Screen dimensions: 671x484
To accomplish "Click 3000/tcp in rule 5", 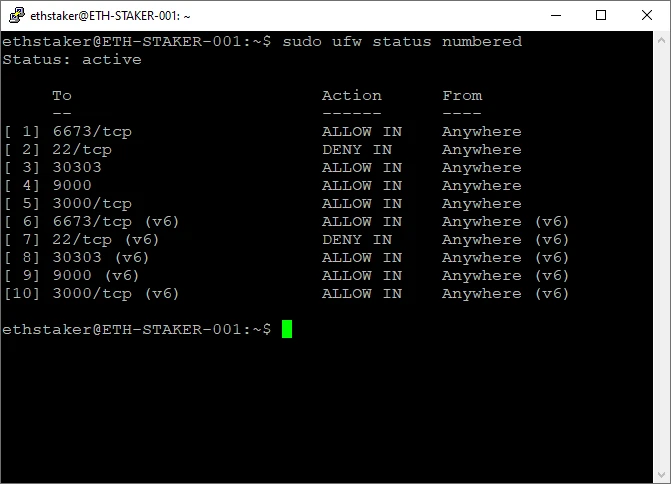I will click(92, 204).
